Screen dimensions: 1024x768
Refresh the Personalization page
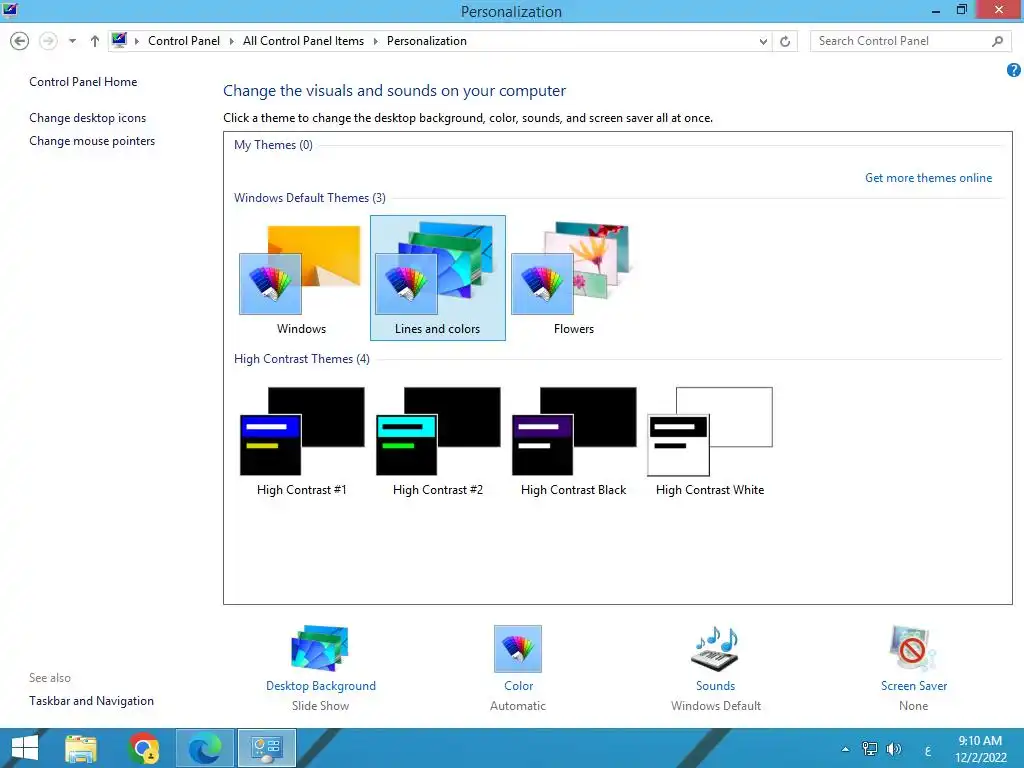point(785,41)
